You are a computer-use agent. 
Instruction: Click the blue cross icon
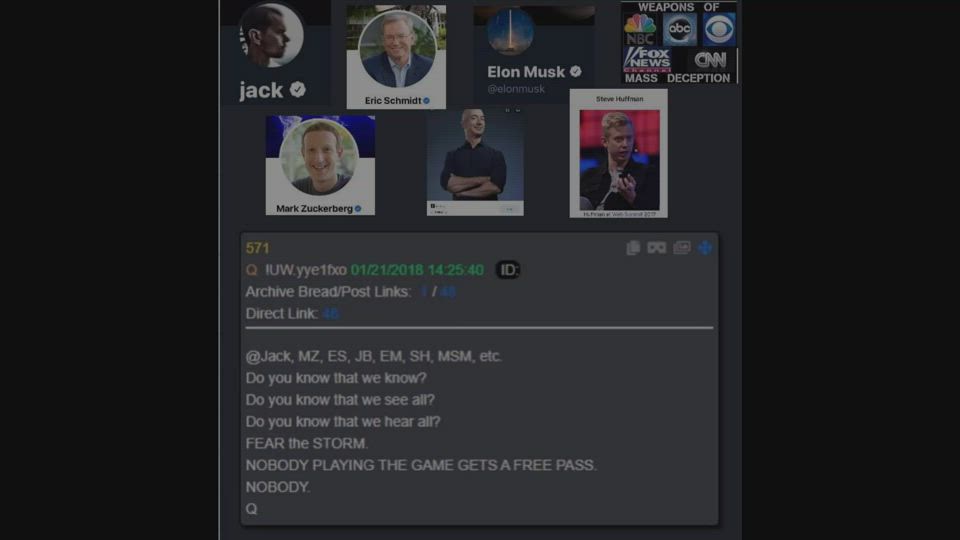(x=705, y=248)
